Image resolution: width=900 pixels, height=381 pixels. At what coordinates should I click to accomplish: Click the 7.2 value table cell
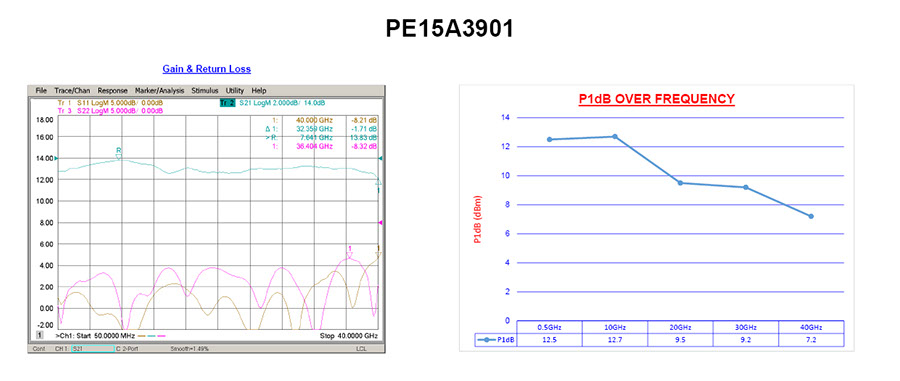[x=811, y=340]
